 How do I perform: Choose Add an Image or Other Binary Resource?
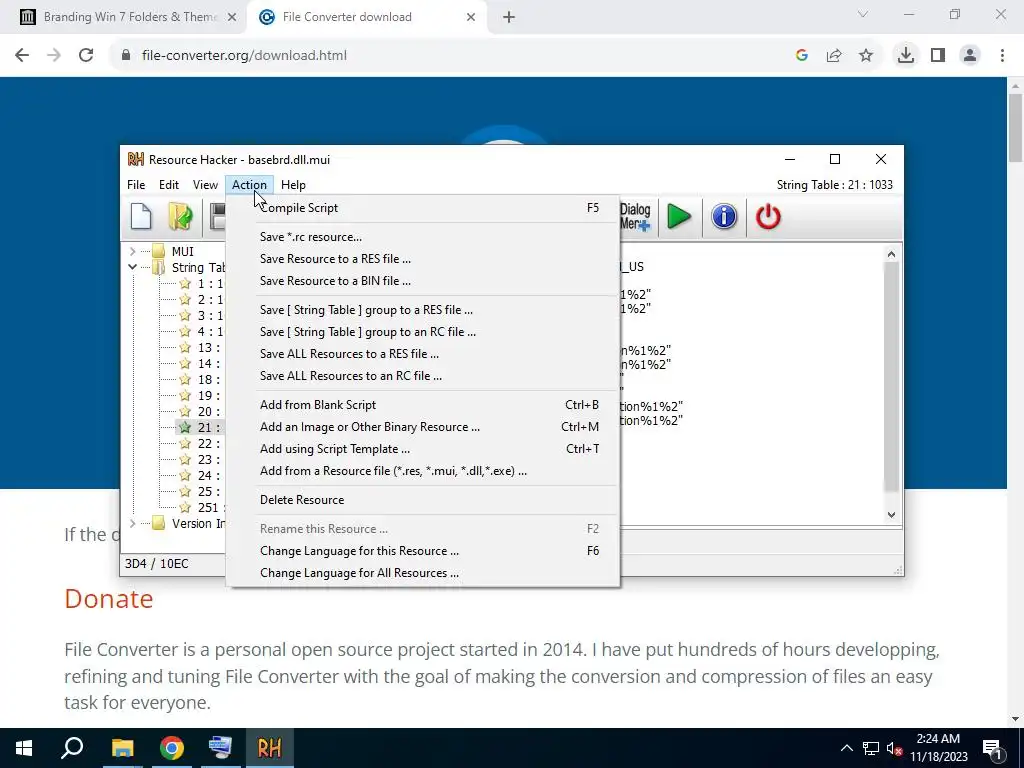pos(423,427)
